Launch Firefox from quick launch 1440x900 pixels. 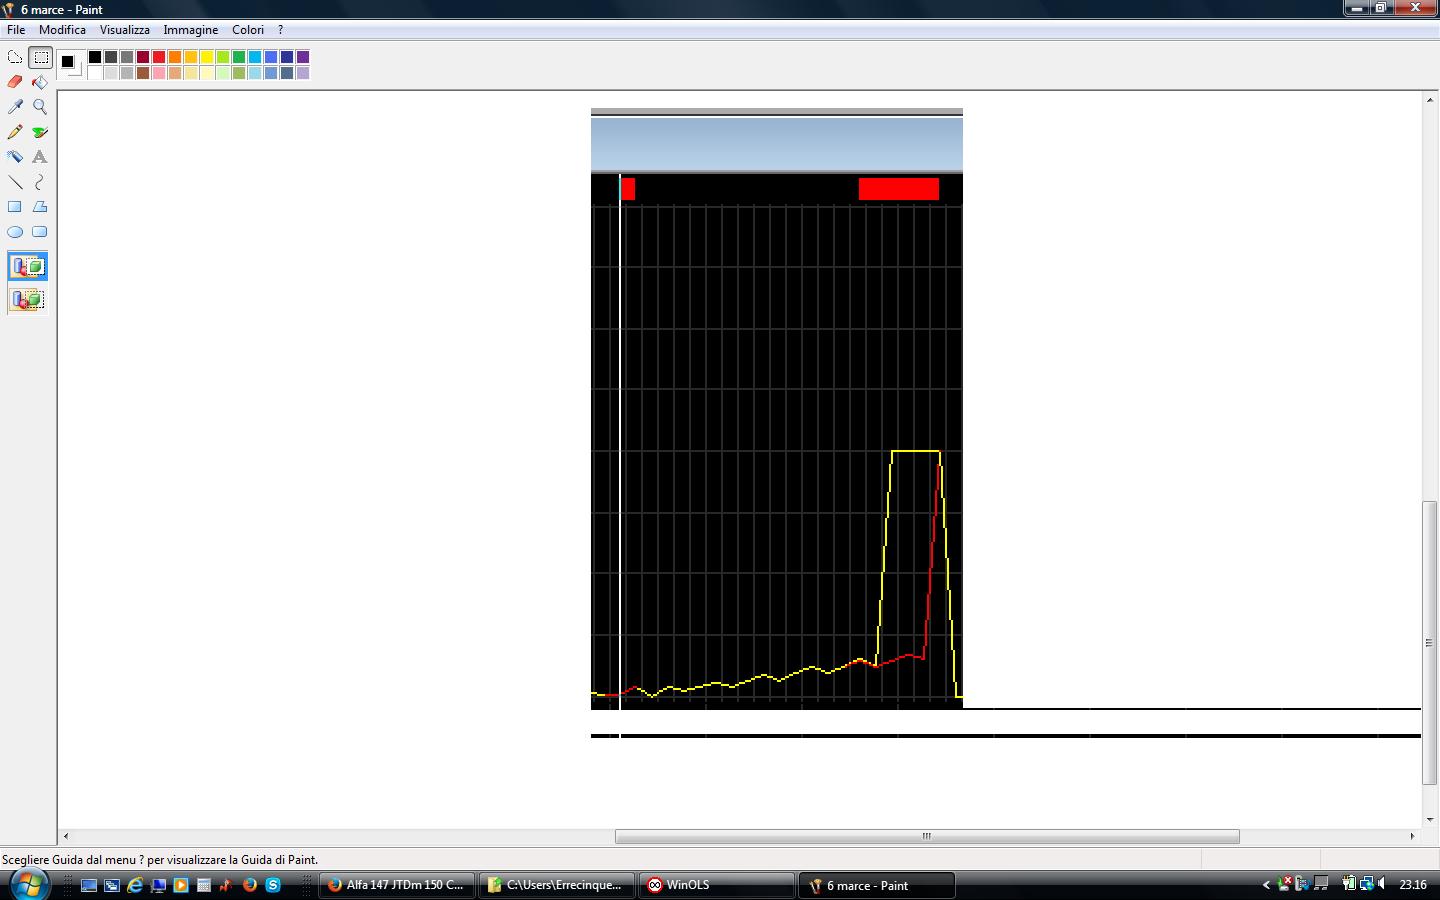250,885
